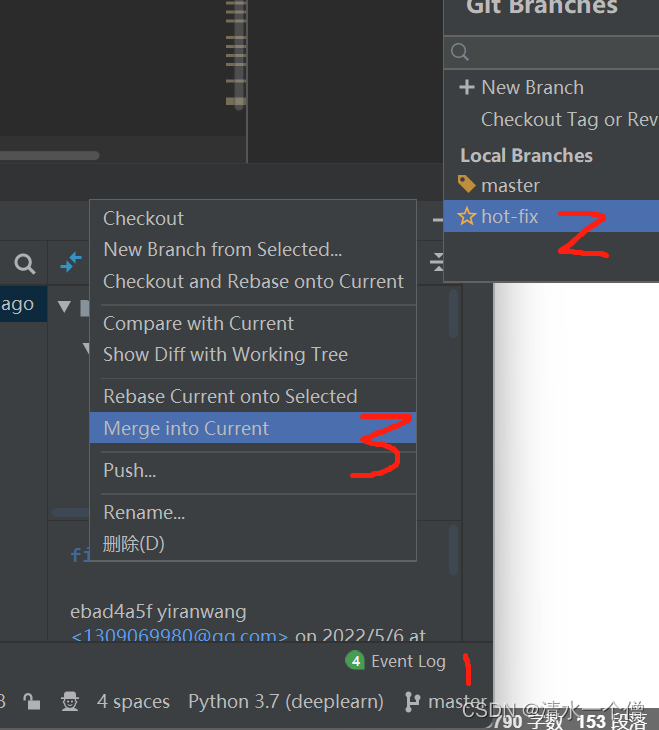Image resolution: width=659 pixels, height=730 pixels.
Task: Toggle the read-only padlock icon
Action: tap(32, 702)
